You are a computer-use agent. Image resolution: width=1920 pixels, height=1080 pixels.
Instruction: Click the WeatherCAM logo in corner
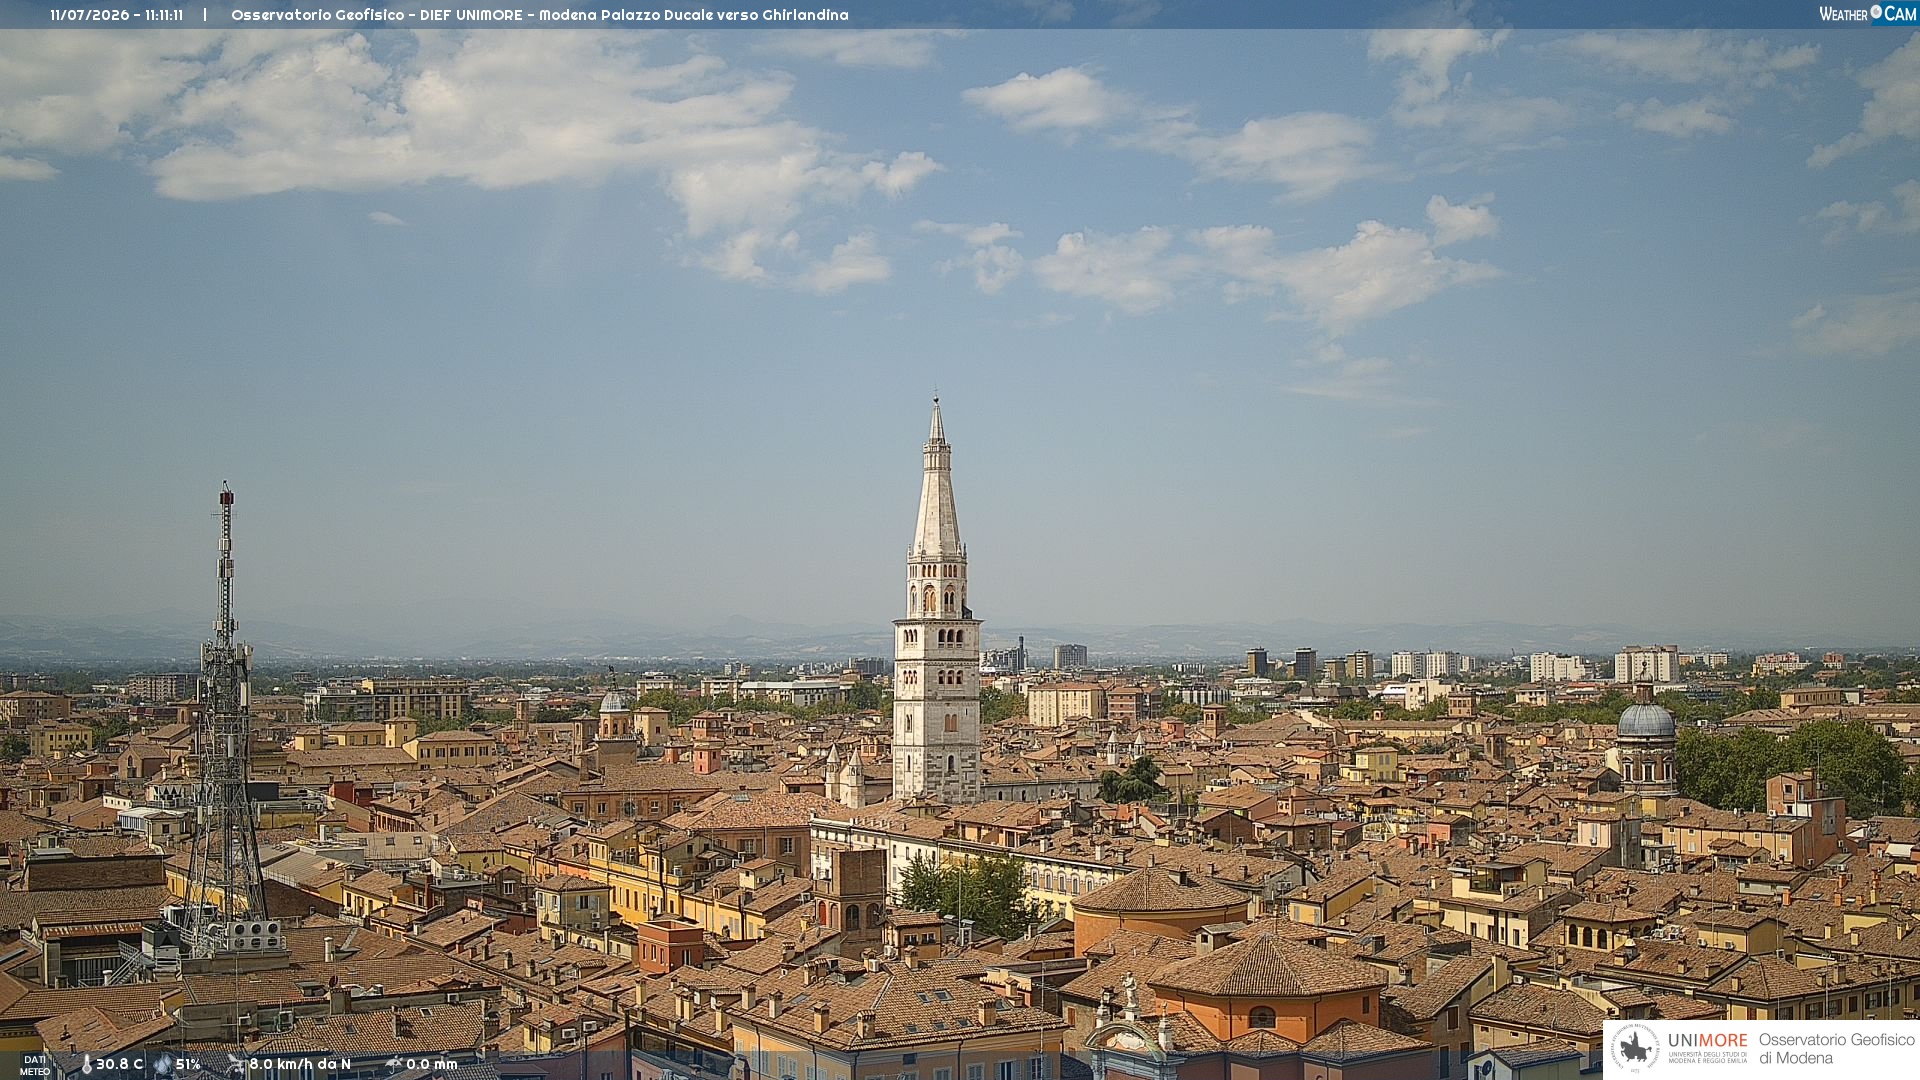[x=1867, y=14]
